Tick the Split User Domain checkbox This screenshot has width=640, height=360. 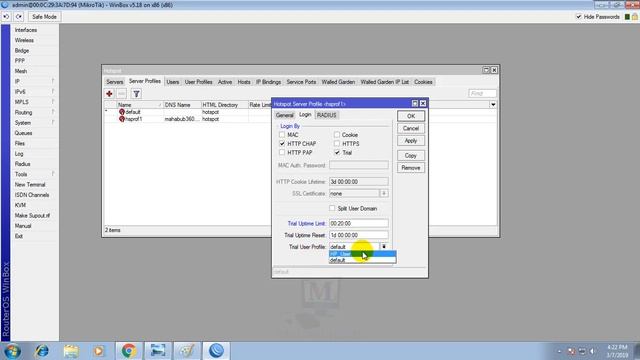point(332,208)
